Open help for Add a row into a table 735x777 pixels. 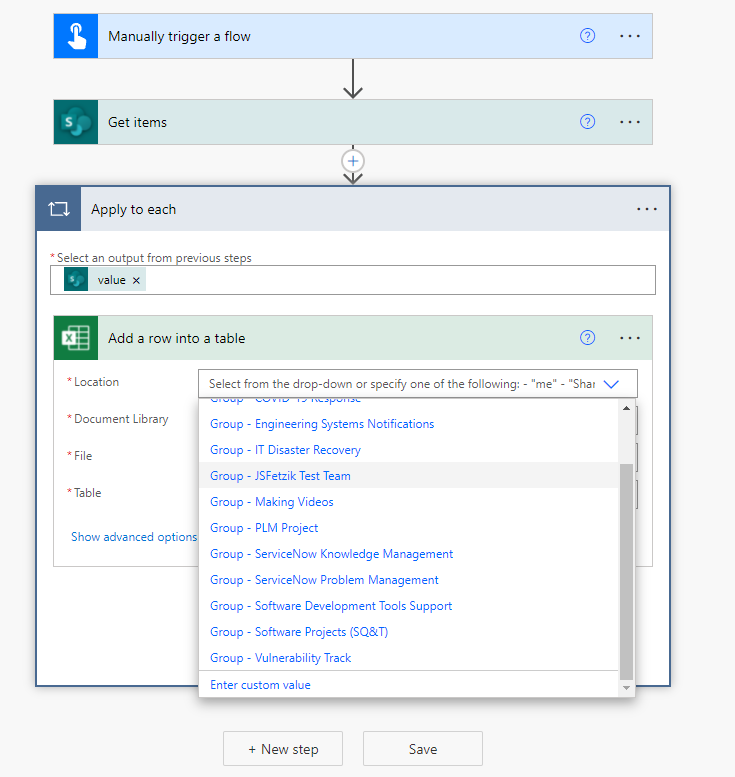point(587,337)
